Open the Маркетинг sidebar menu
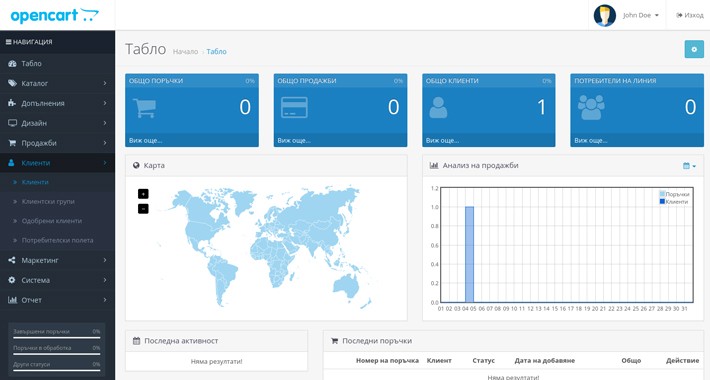This screenshot has height=380, width=710. [58, 260]
